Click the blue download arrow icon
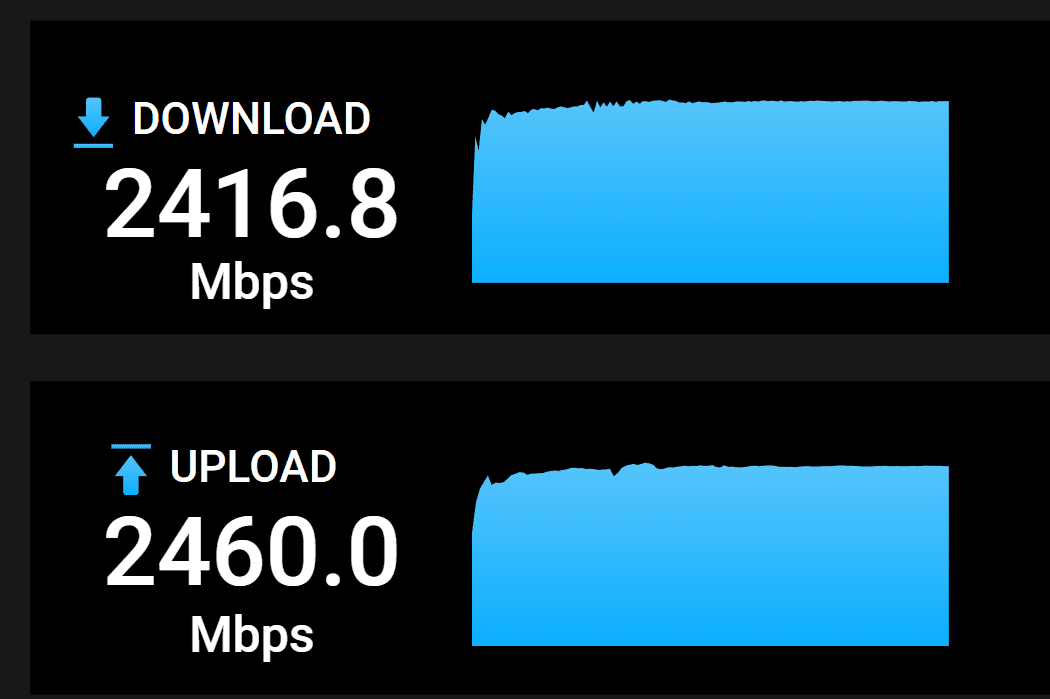This screenshot has width=1050, height=699. (93, 118)
